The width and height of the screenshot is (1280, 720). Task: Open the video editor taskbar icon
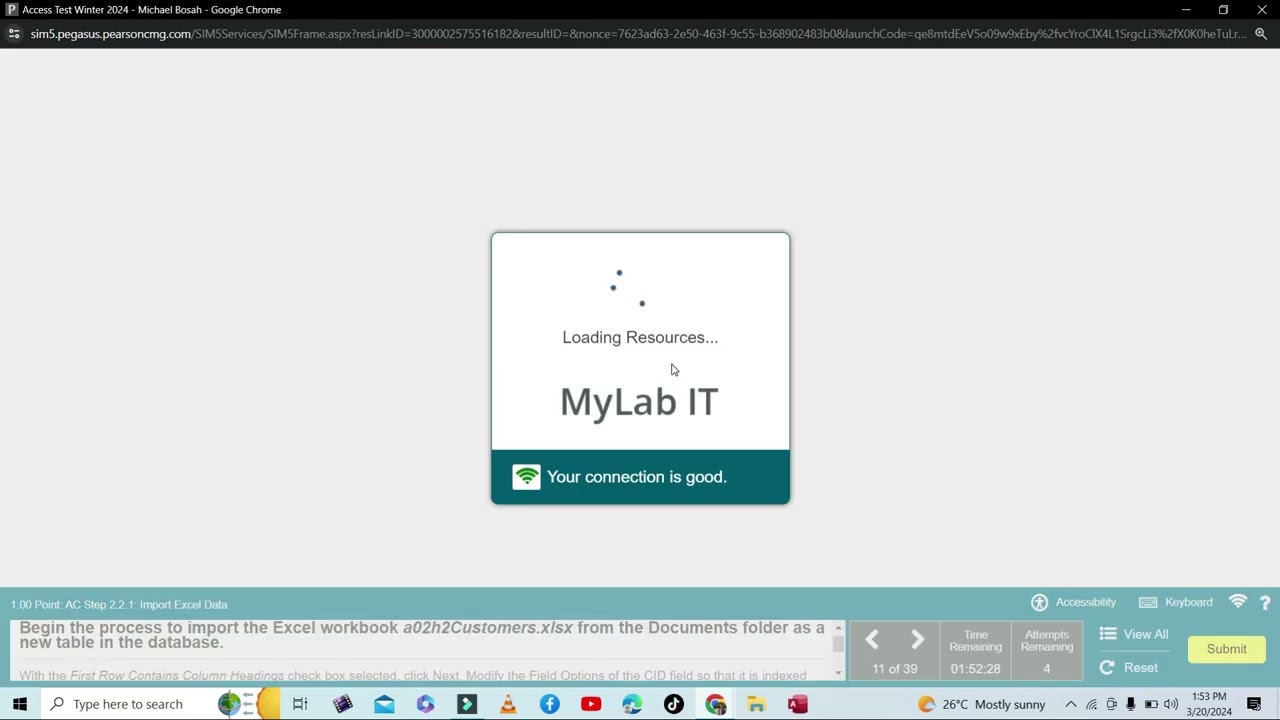[x=343, y=704]
